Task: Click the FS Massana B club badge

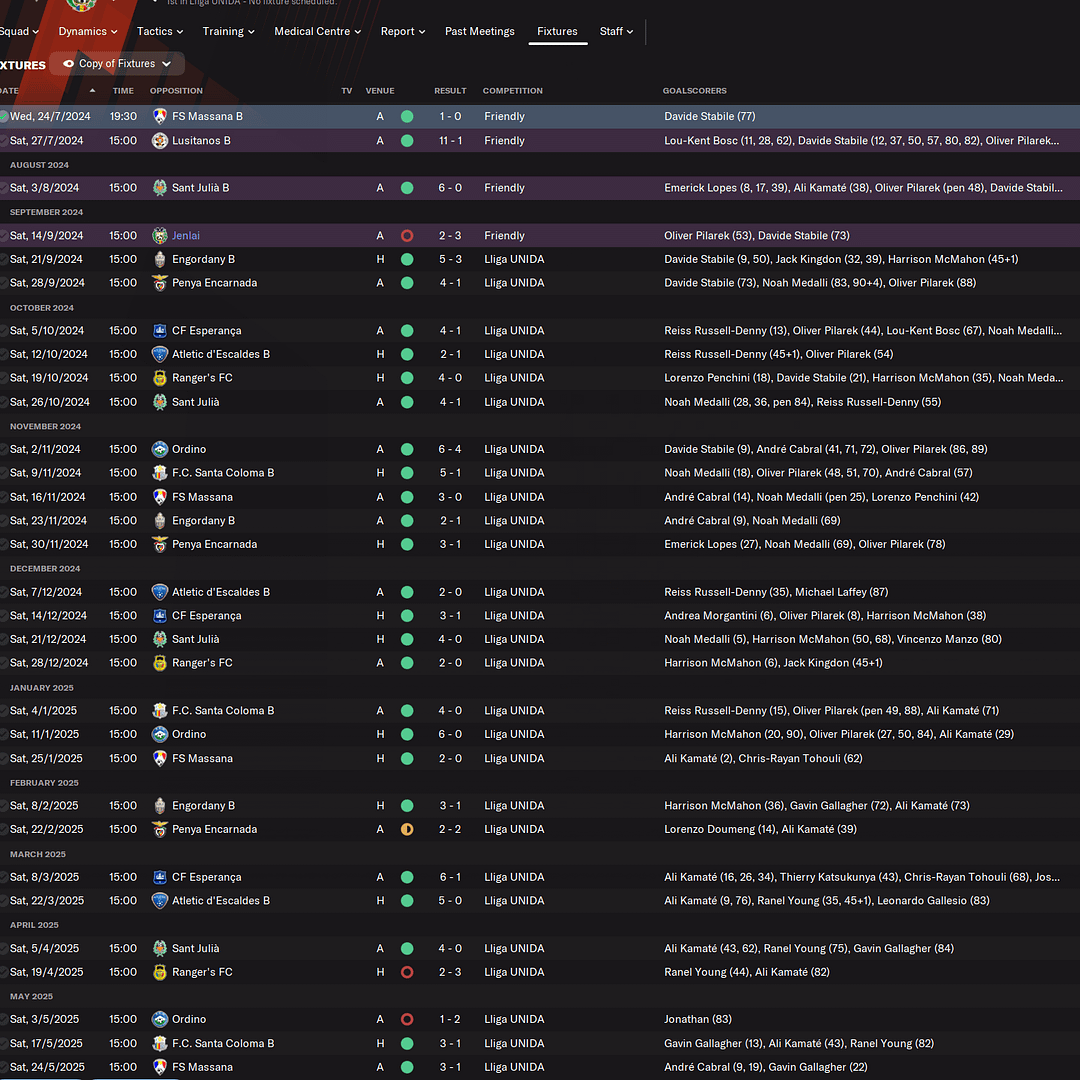Action: 159,116
